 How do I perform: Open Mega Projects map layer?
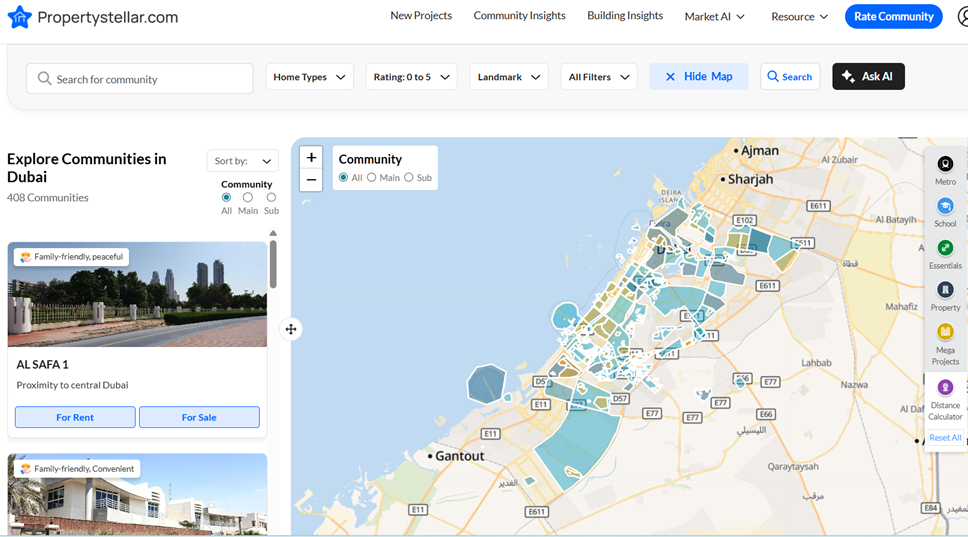click(945, 333)
